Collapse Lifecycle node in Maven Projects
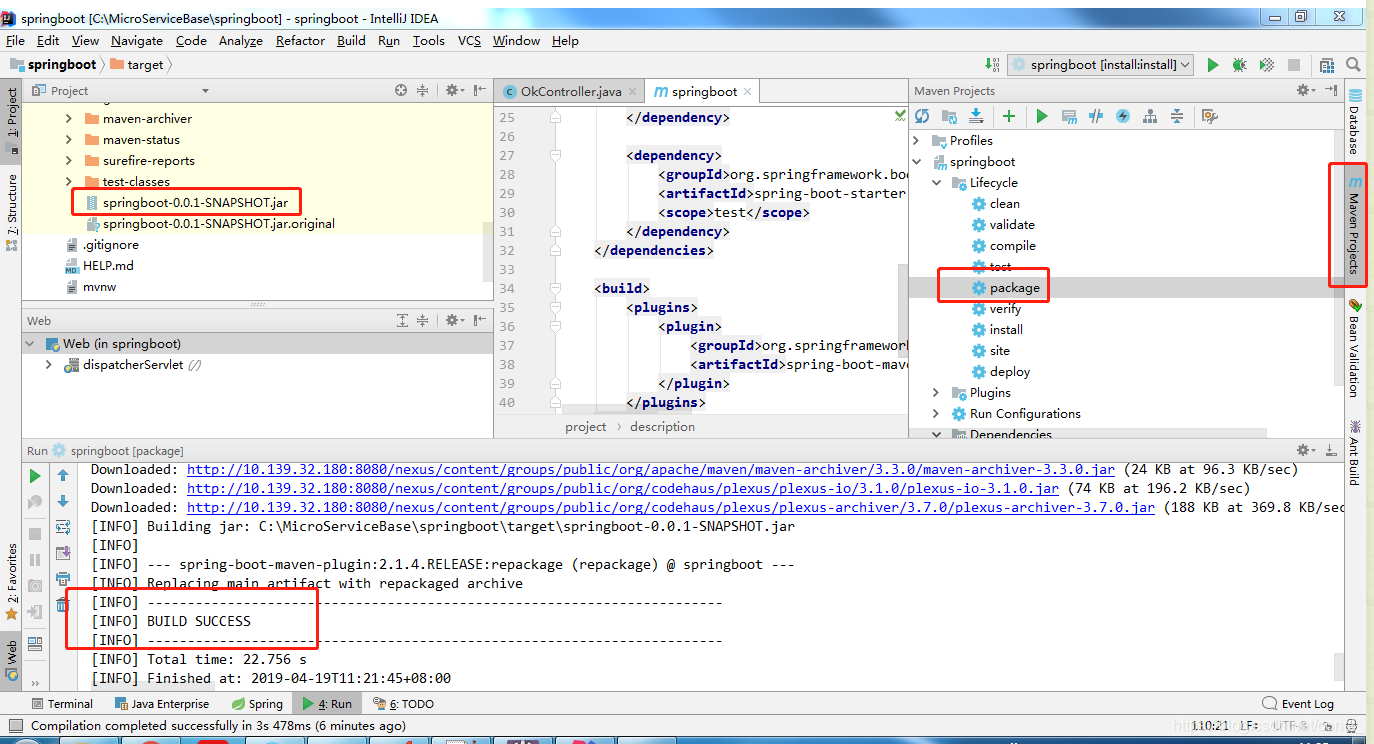Viewport: 1374px width, 744px height. (936, 182)
